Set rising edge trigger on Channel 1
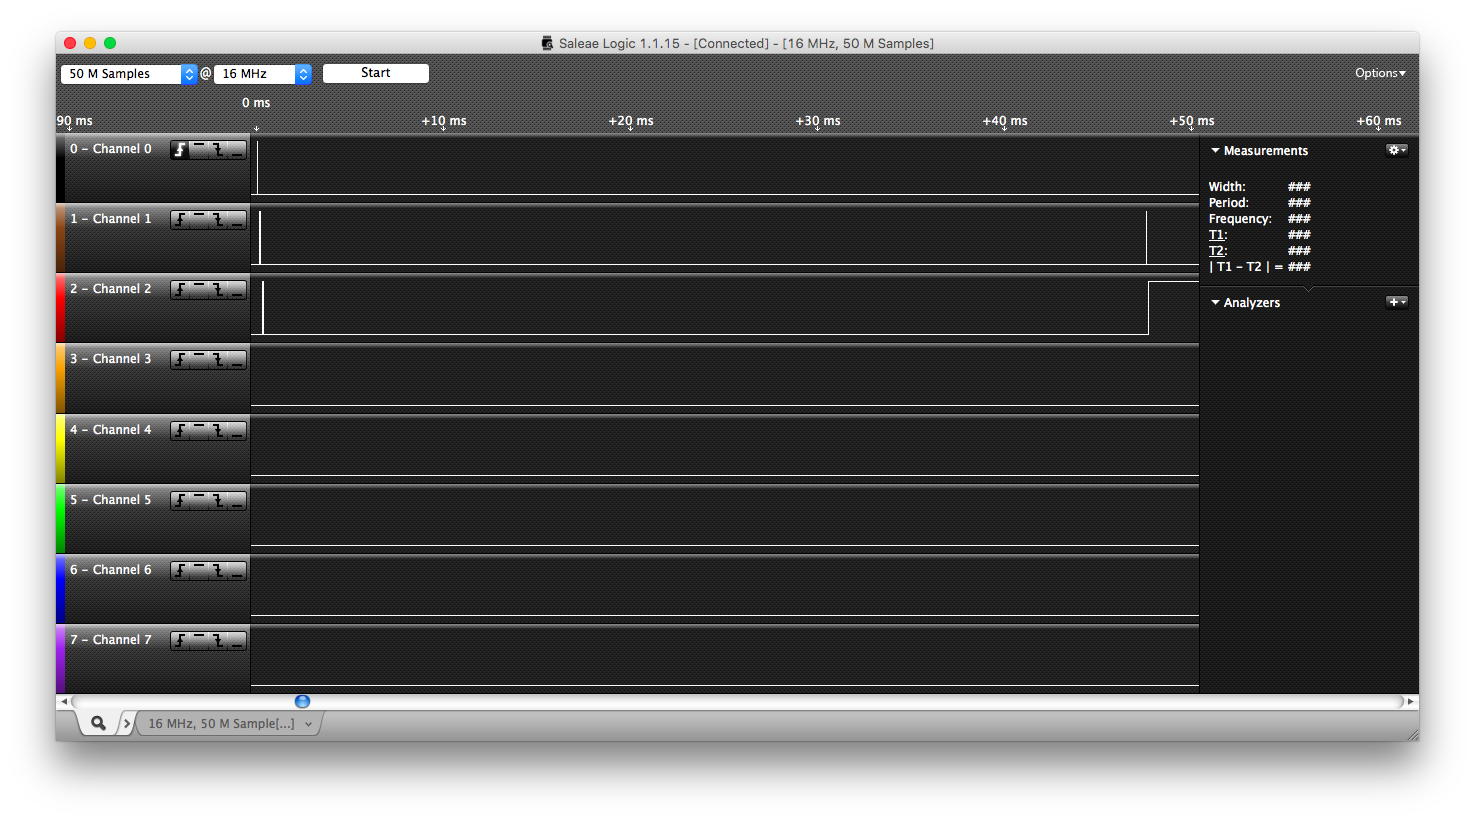 point(180,220)
